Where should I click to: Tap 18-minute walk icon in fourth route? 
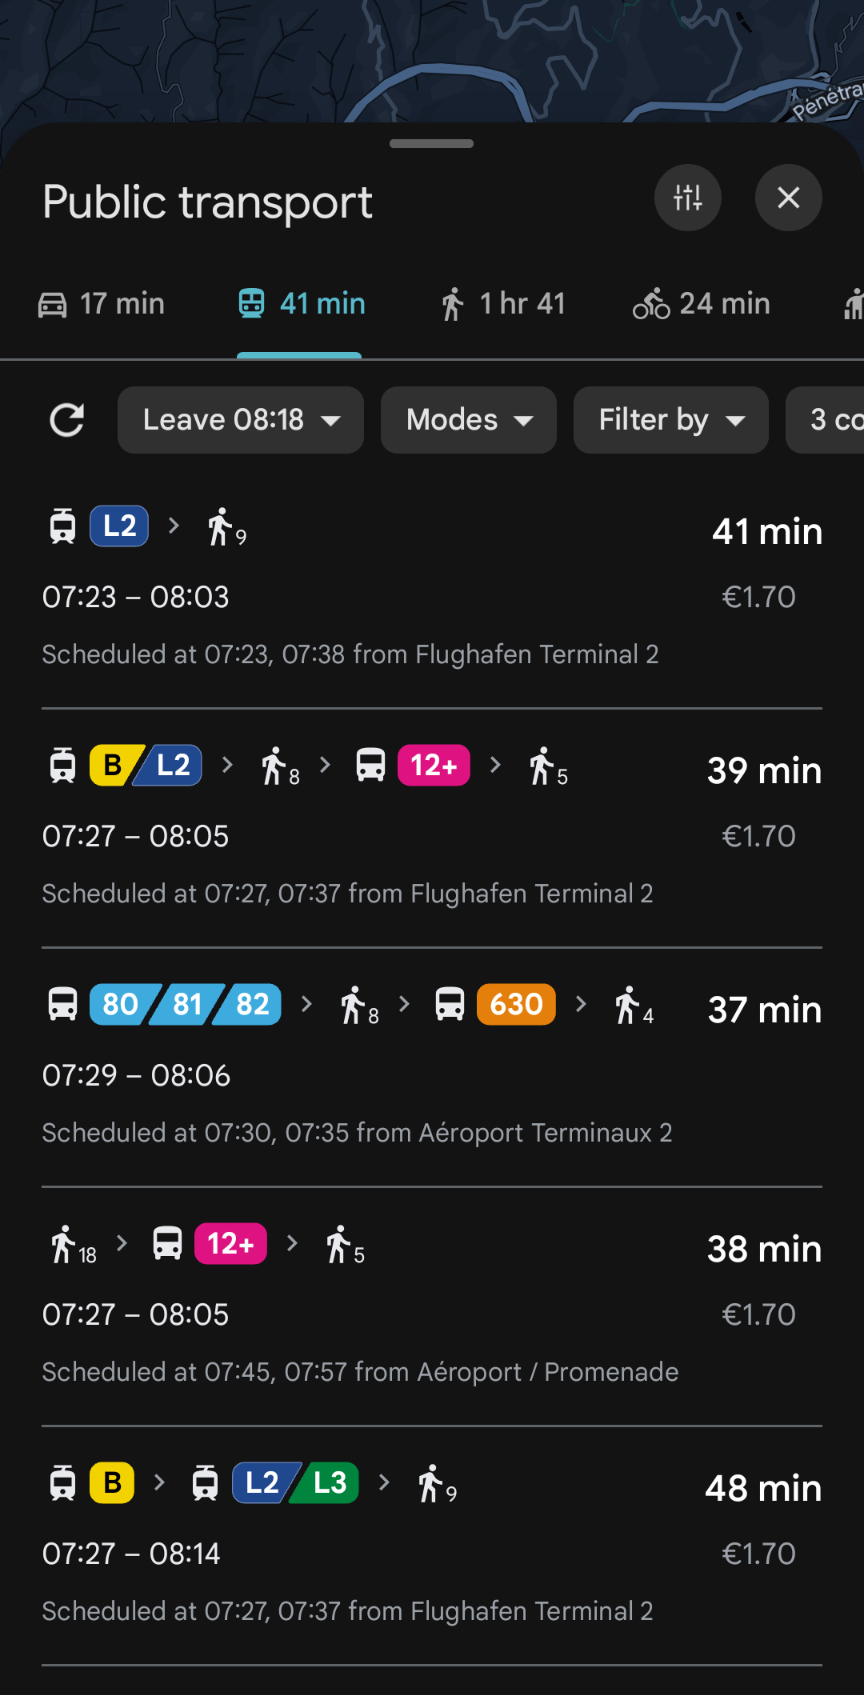coord(72,1246)
